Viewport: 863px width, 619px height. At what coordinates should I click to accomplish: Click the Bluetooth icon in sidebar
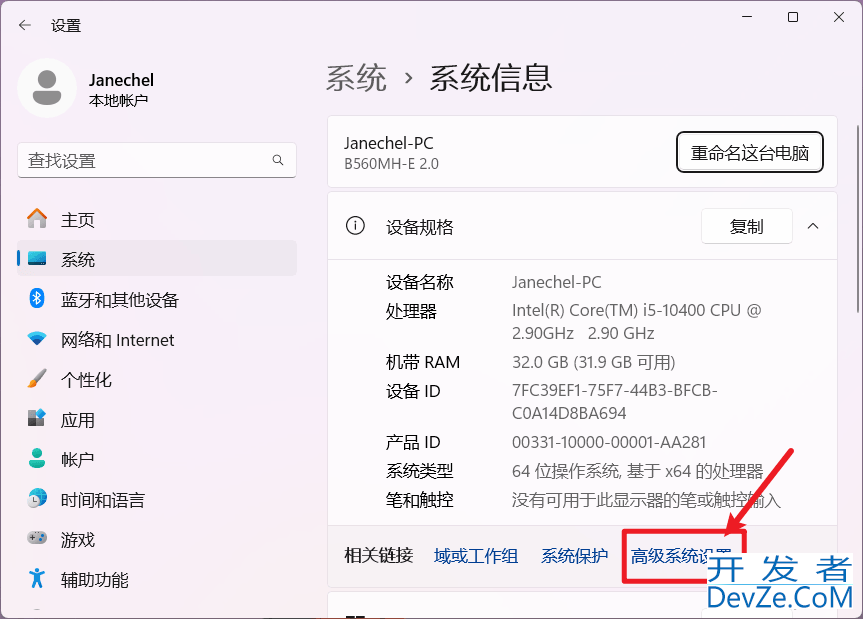tap(37, 299)
